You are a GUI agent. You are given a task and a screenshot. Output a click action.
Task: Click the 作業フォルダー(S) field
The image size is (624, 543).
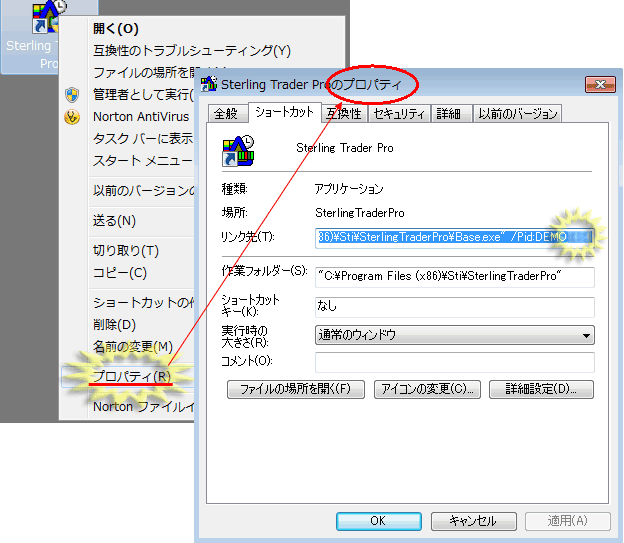454,277
